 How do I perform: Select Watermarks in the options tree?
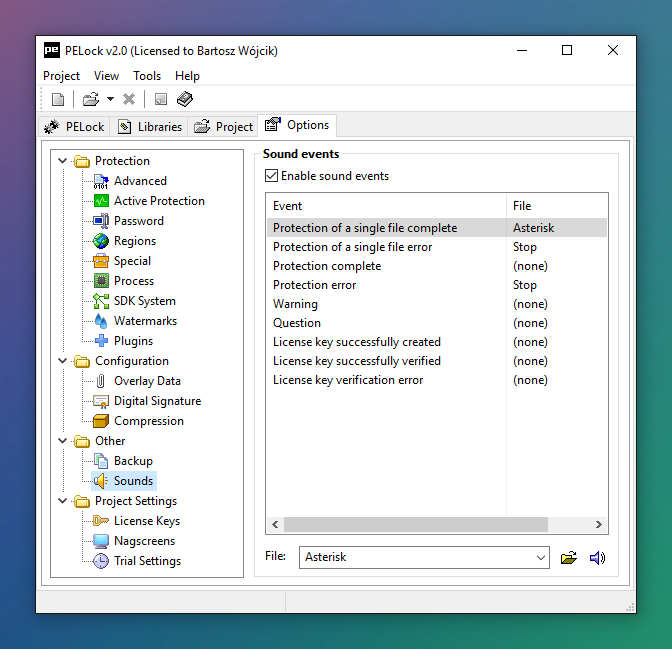145,321
